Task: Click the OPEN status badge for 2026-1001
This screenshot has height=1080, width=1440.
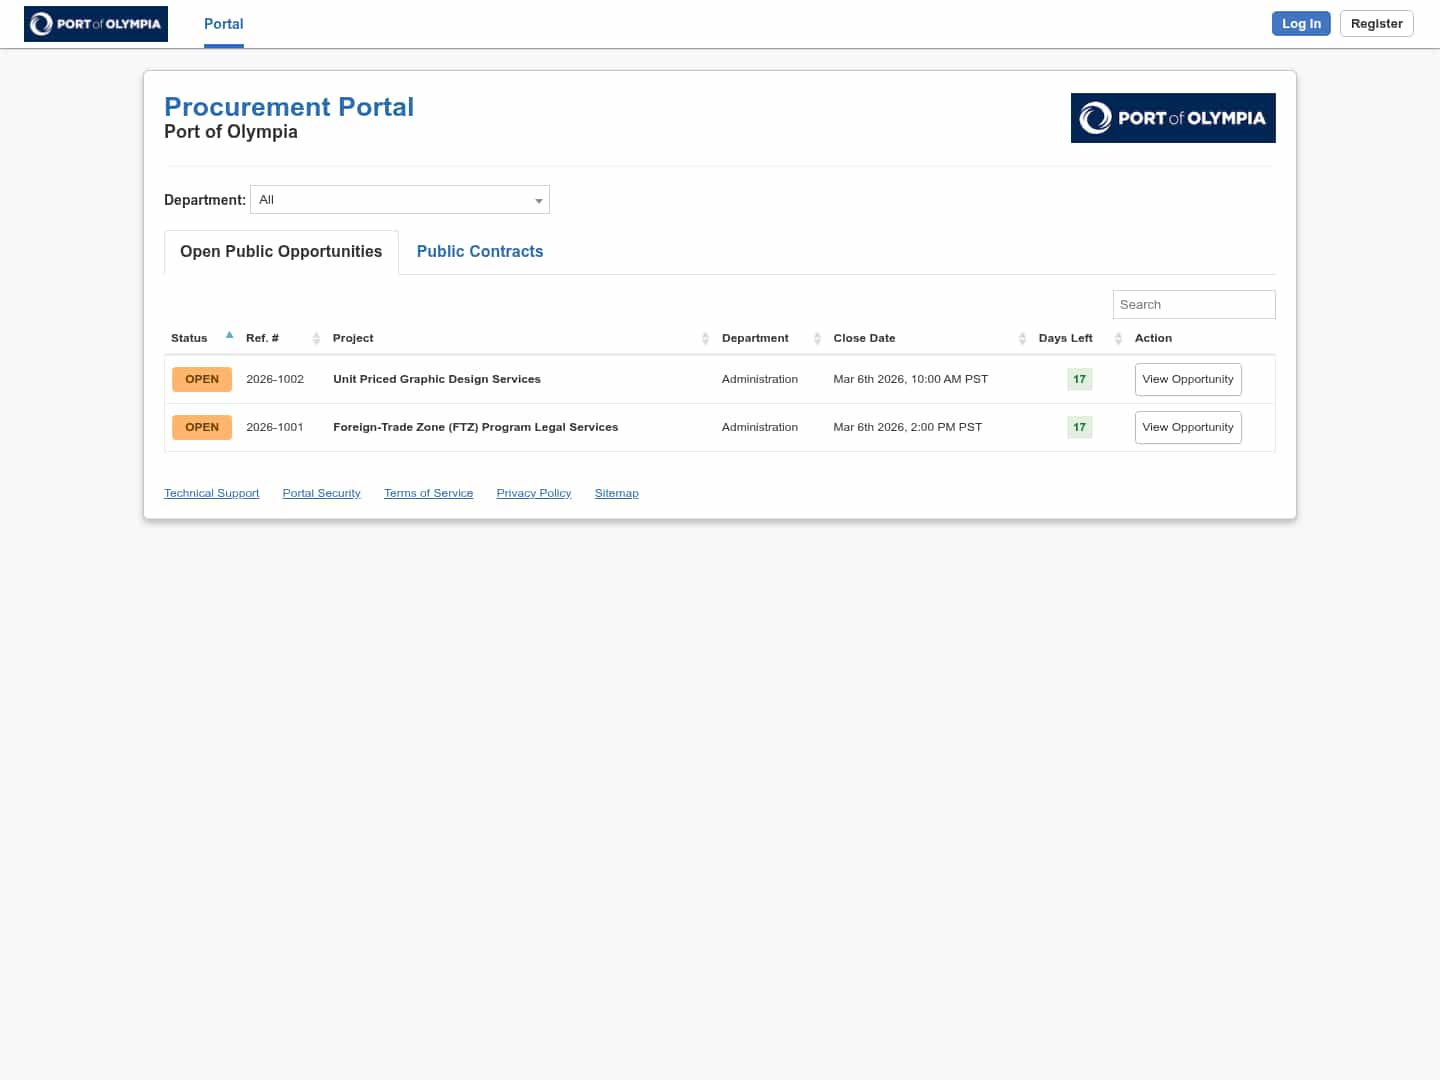Action: click(201, 427)
